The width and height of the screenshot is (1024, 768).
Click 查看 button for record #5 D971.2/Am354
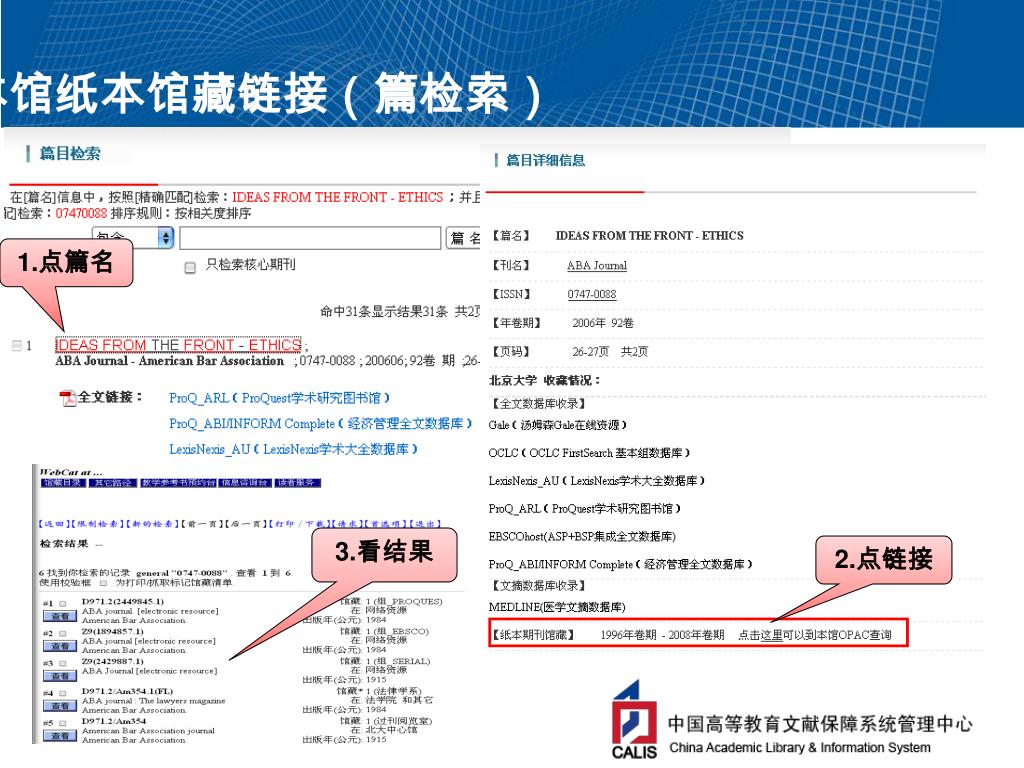60,735
